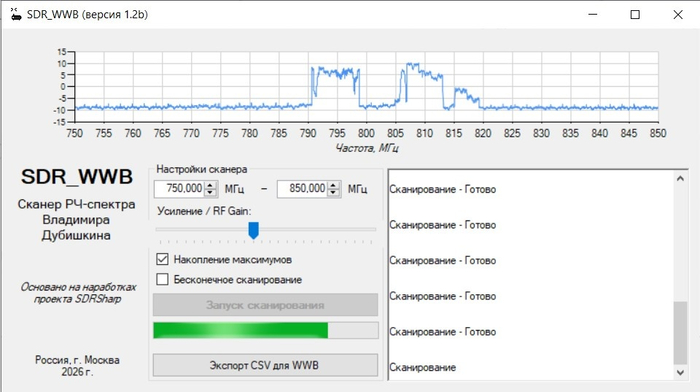
Task: Click the "Россия, г. Москва 2026 г." text
Action: (77, 366)
